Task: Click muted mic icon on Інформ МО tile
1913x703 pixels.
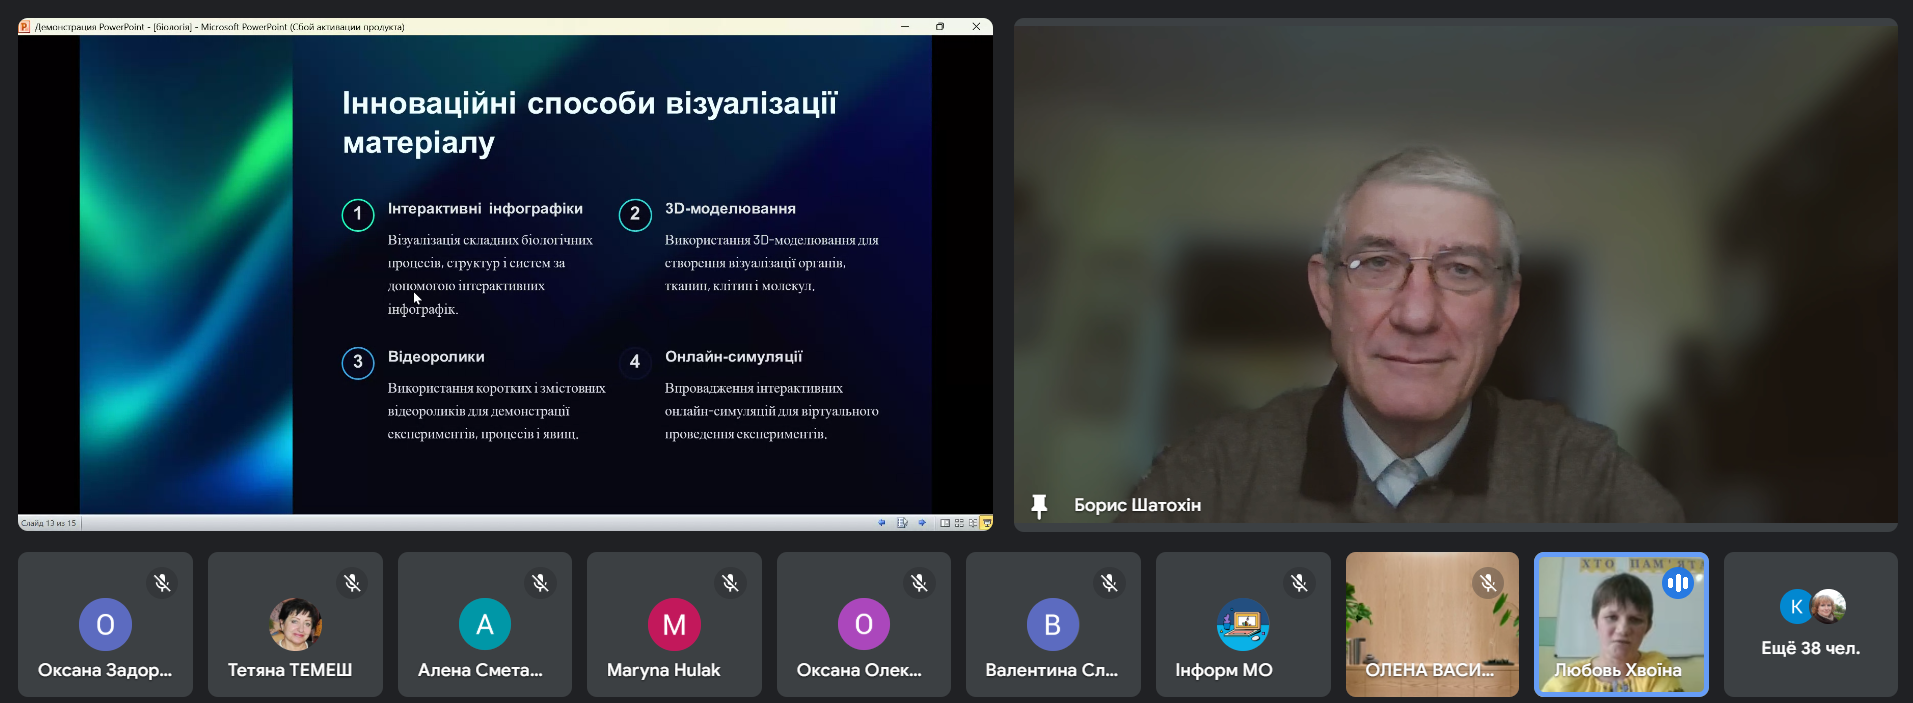Action: (x=1299, y=582)
